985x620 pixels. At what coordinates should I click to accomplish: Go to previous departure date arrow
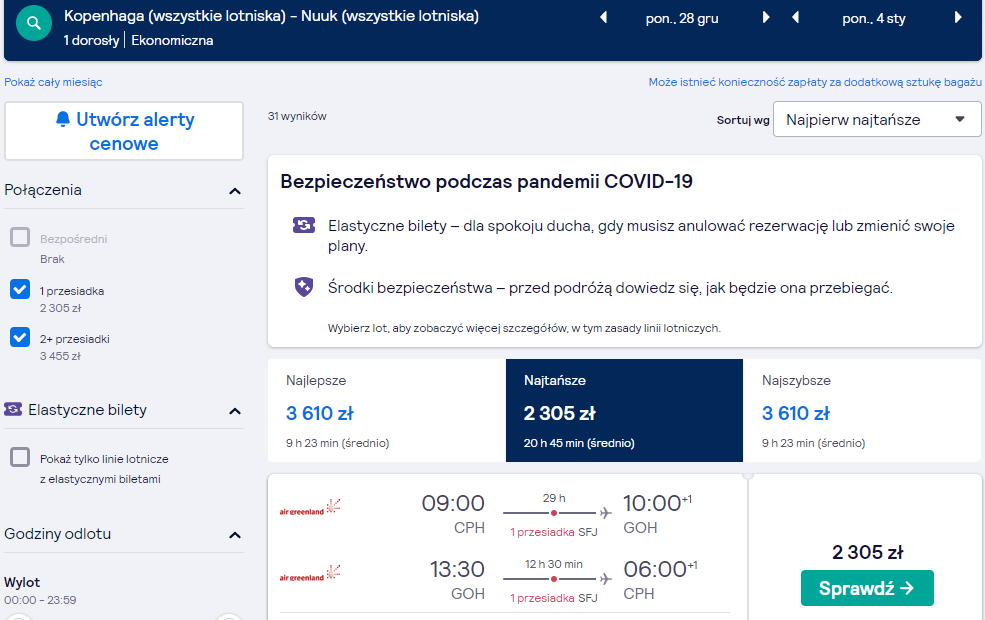[x=604, y=18]
